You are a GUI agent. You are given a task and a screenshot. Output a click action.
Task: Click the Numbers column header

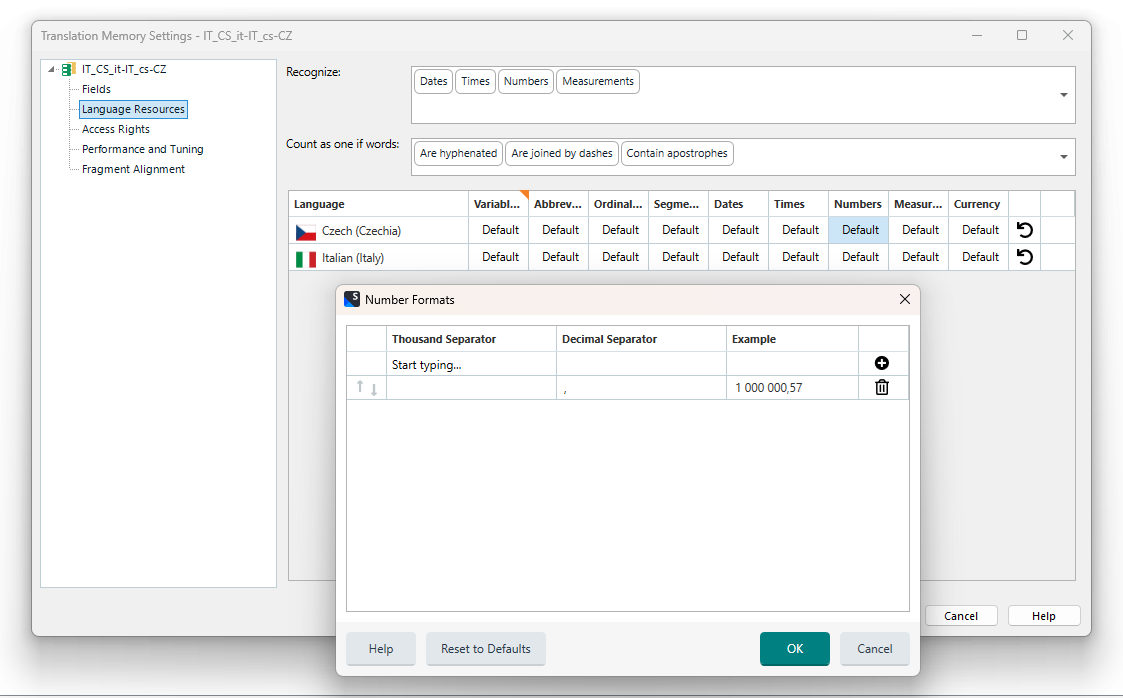click(859, 204)
